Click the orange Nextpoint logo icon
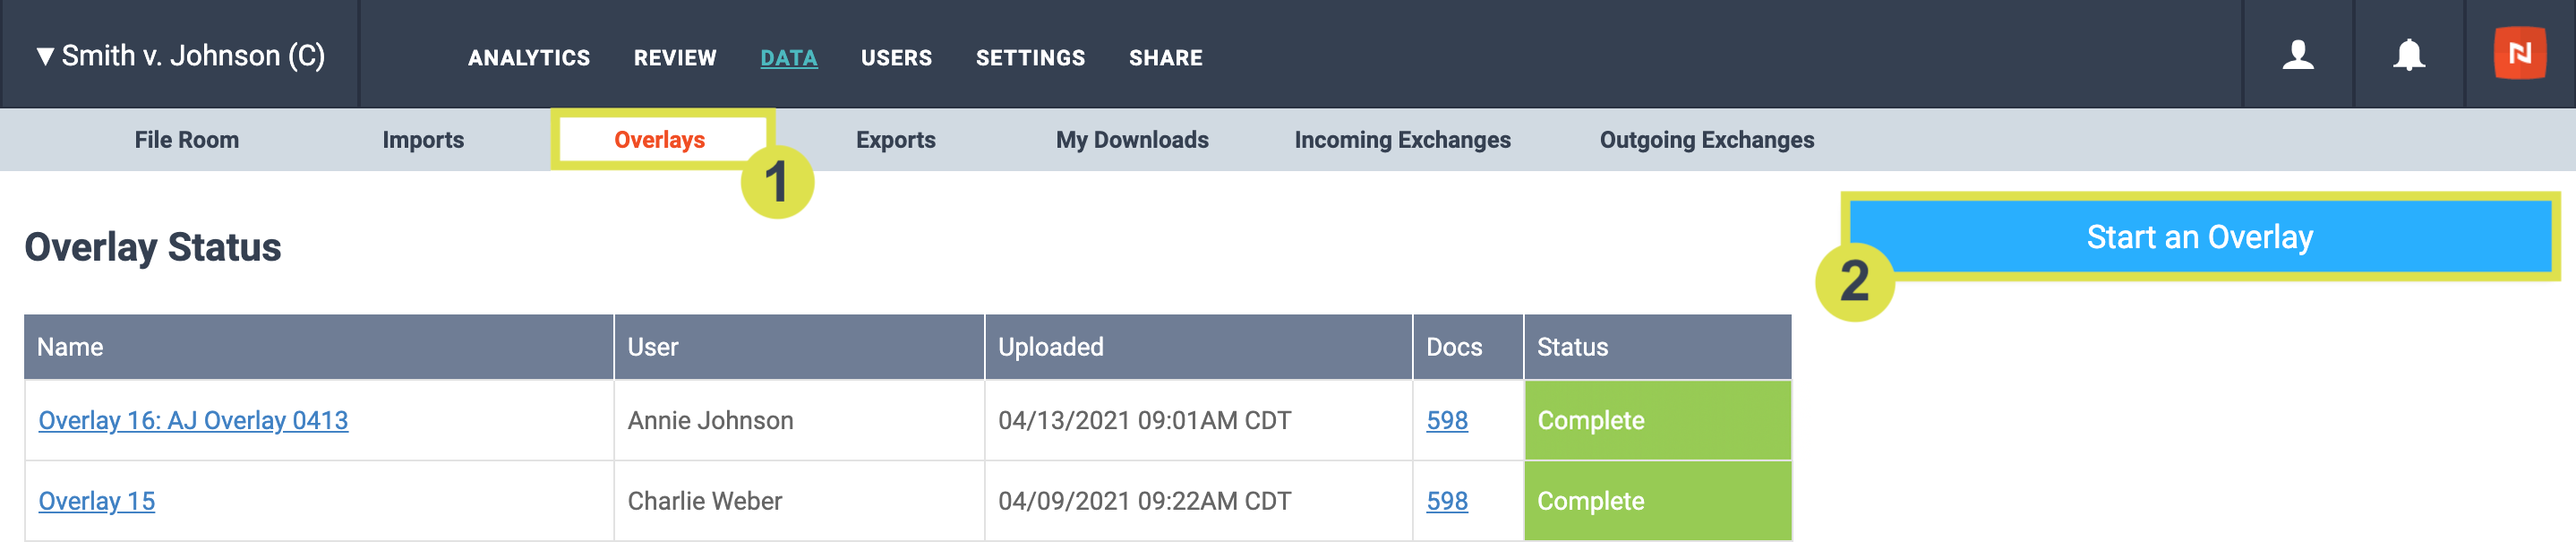 tap(2520, 53)
